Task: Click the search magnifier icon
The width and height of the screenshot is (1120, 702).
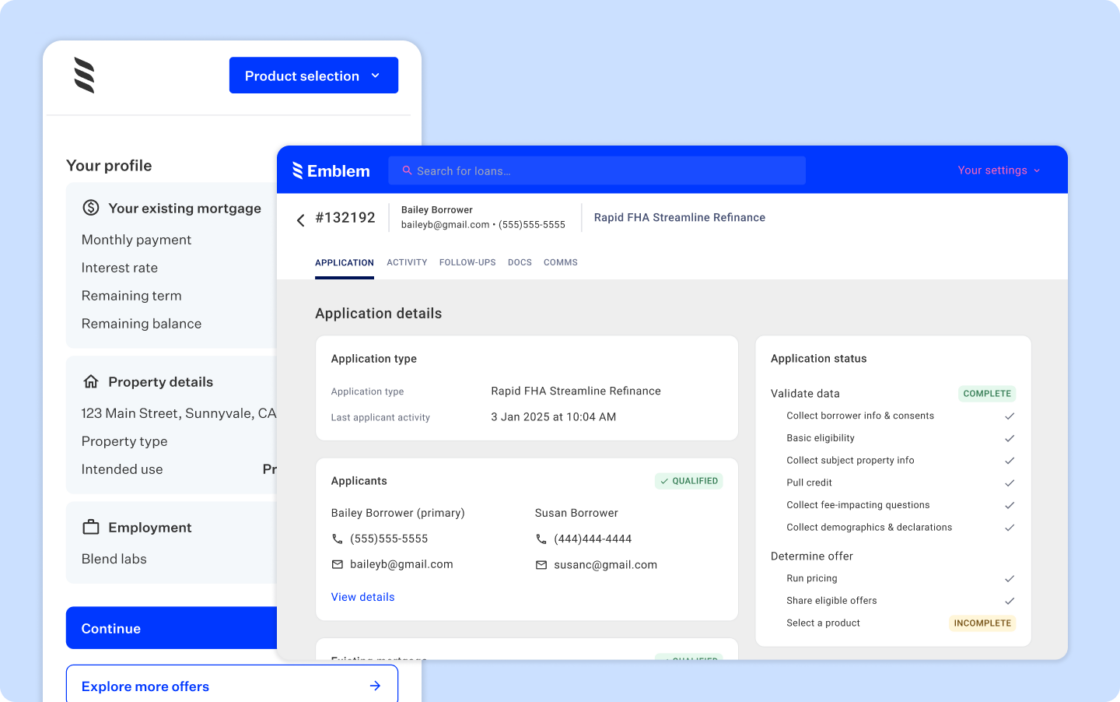Action: click(x=406, y=170)
